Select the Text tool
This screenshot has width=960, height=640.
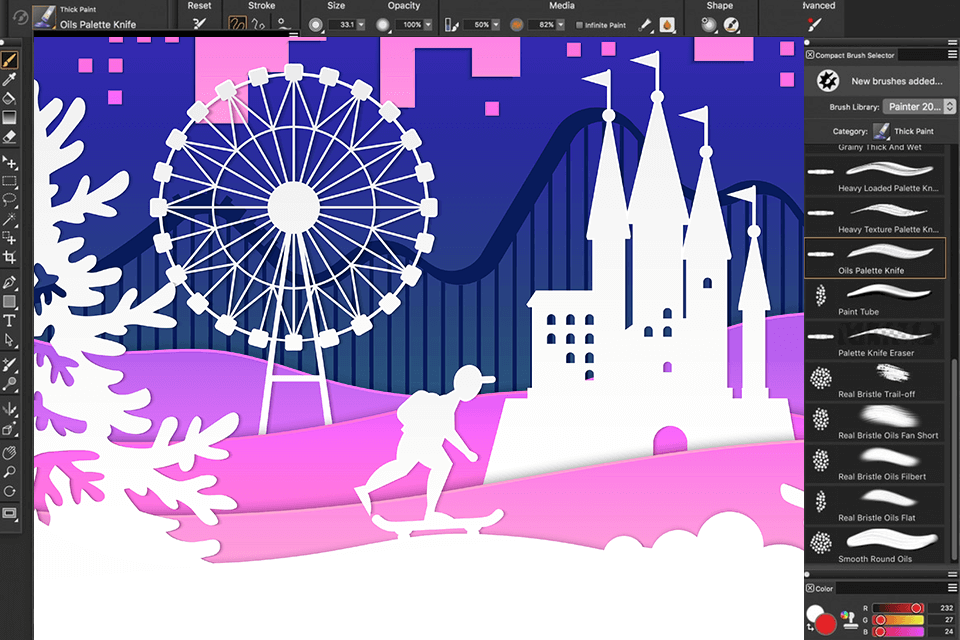[11, 319]
